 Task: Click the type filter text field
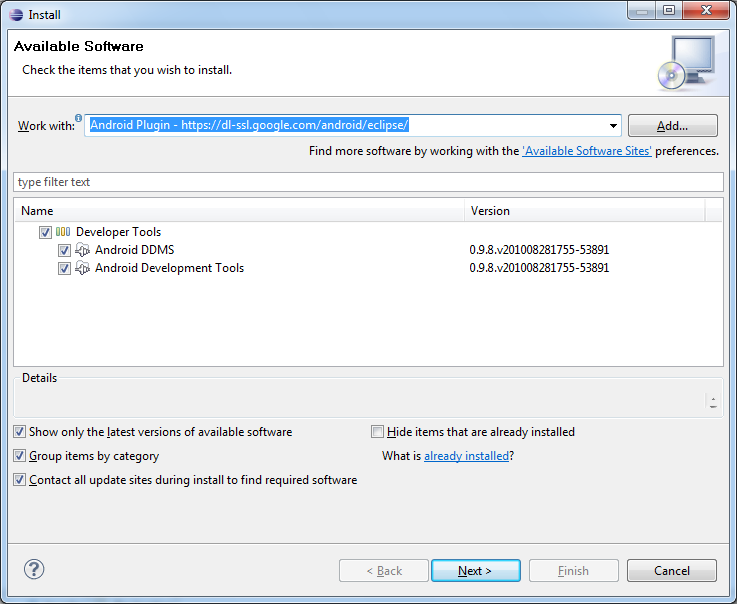[x=368, y=182]
